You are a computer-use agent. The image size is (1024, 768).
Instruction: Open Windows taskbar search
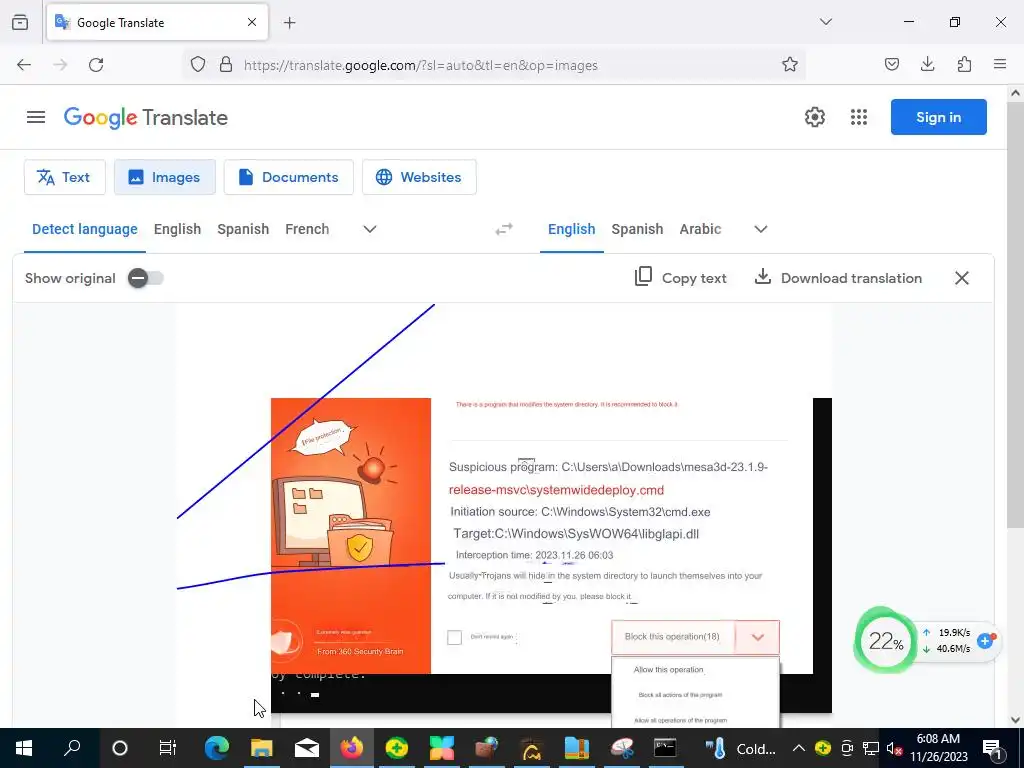pos(72,748)
